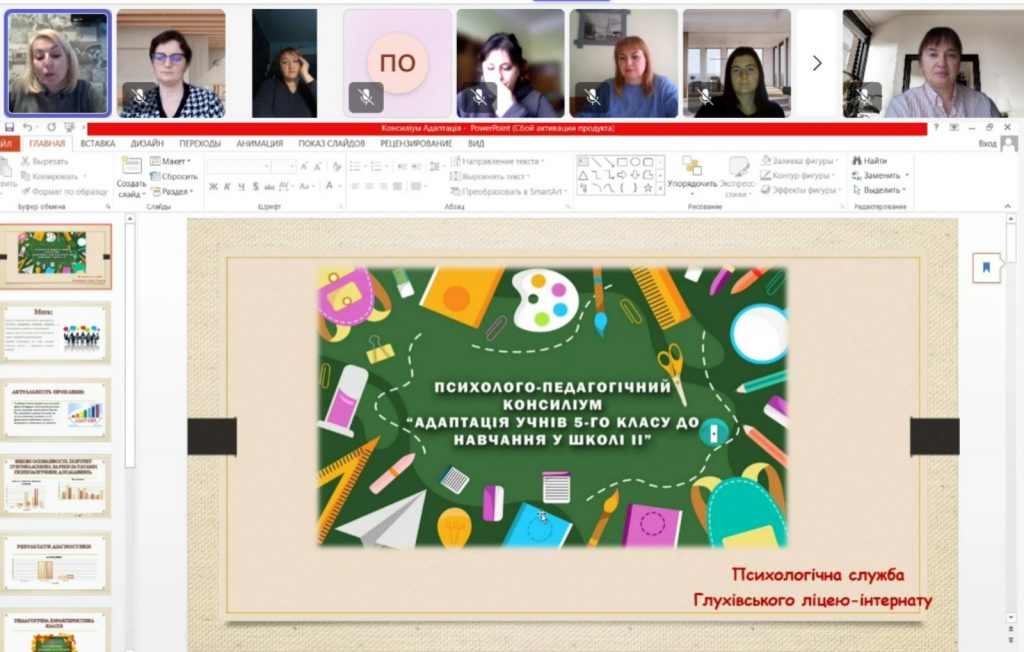1024x652 pixels.
Task: Open the Раздел section dropdown
Action: 172,191
